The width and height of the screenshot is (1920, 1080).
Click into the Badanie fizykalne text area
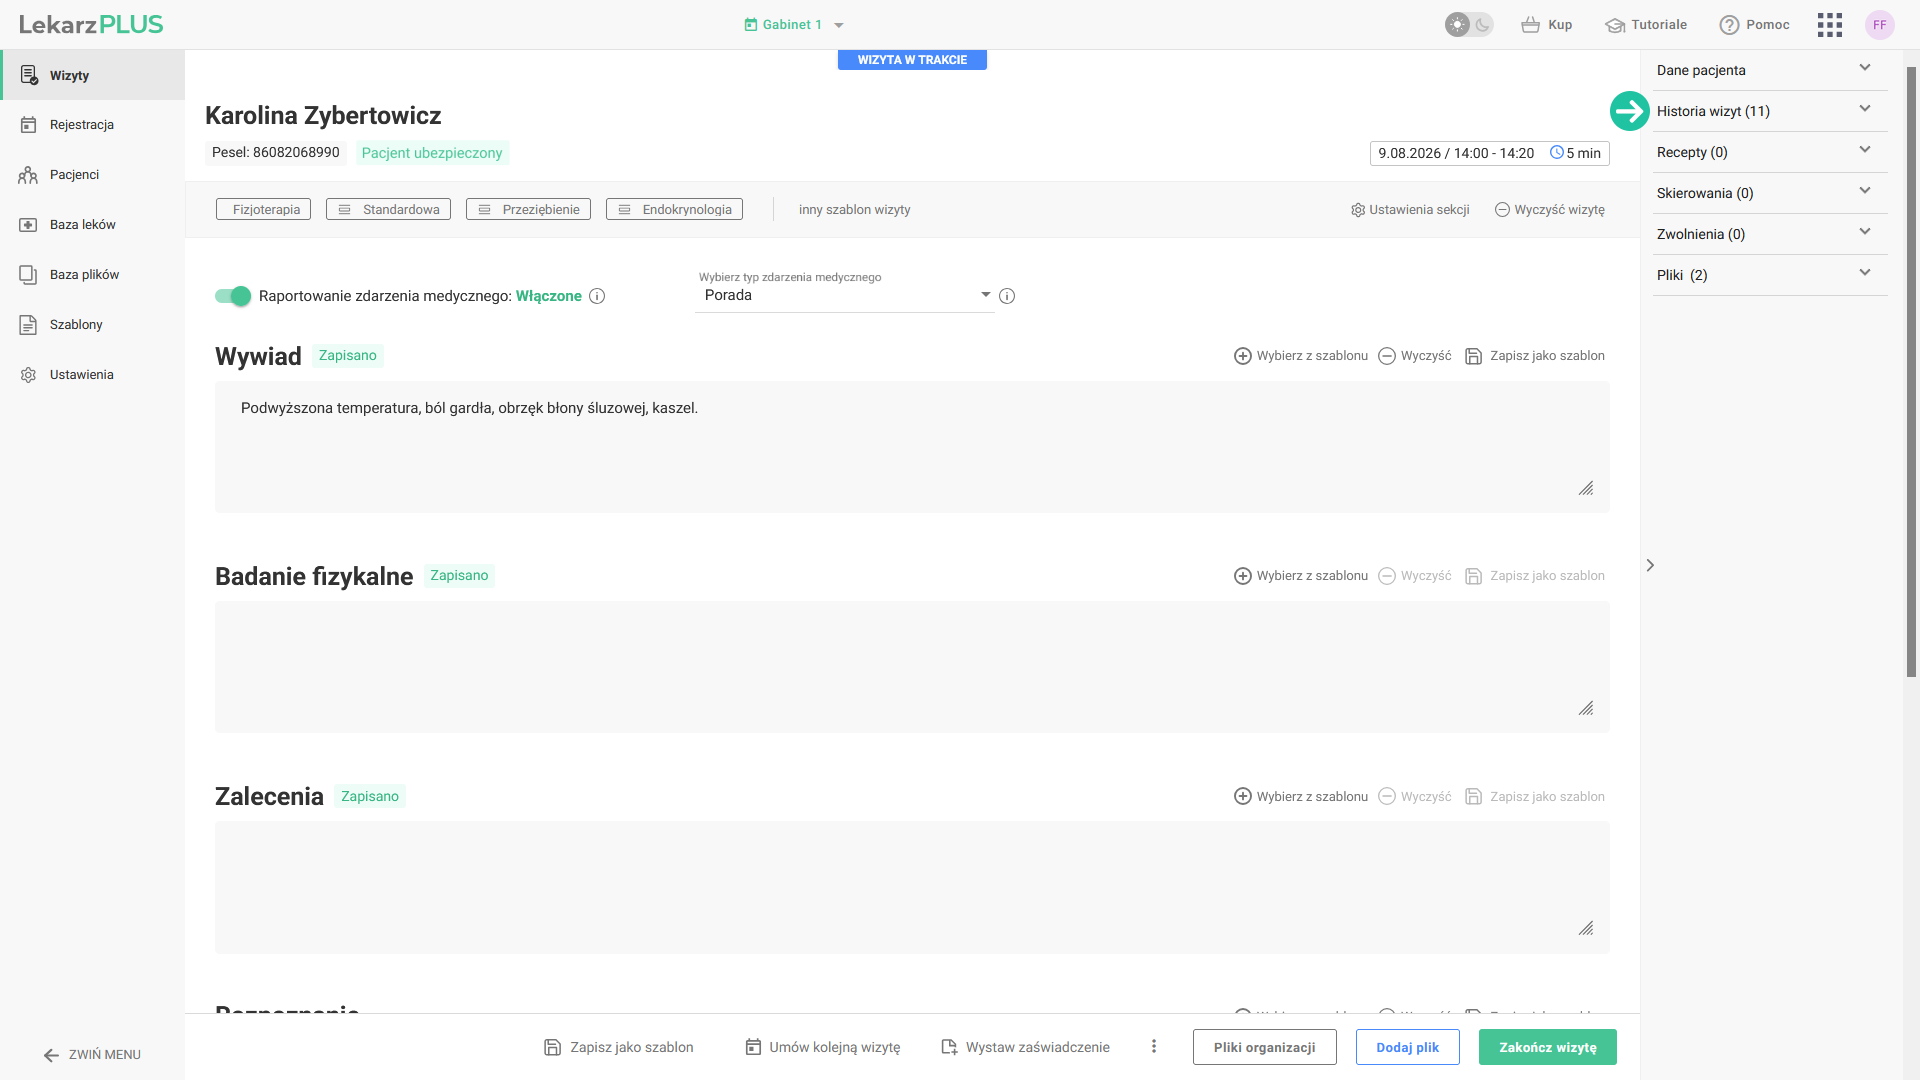tap(912, 667)
